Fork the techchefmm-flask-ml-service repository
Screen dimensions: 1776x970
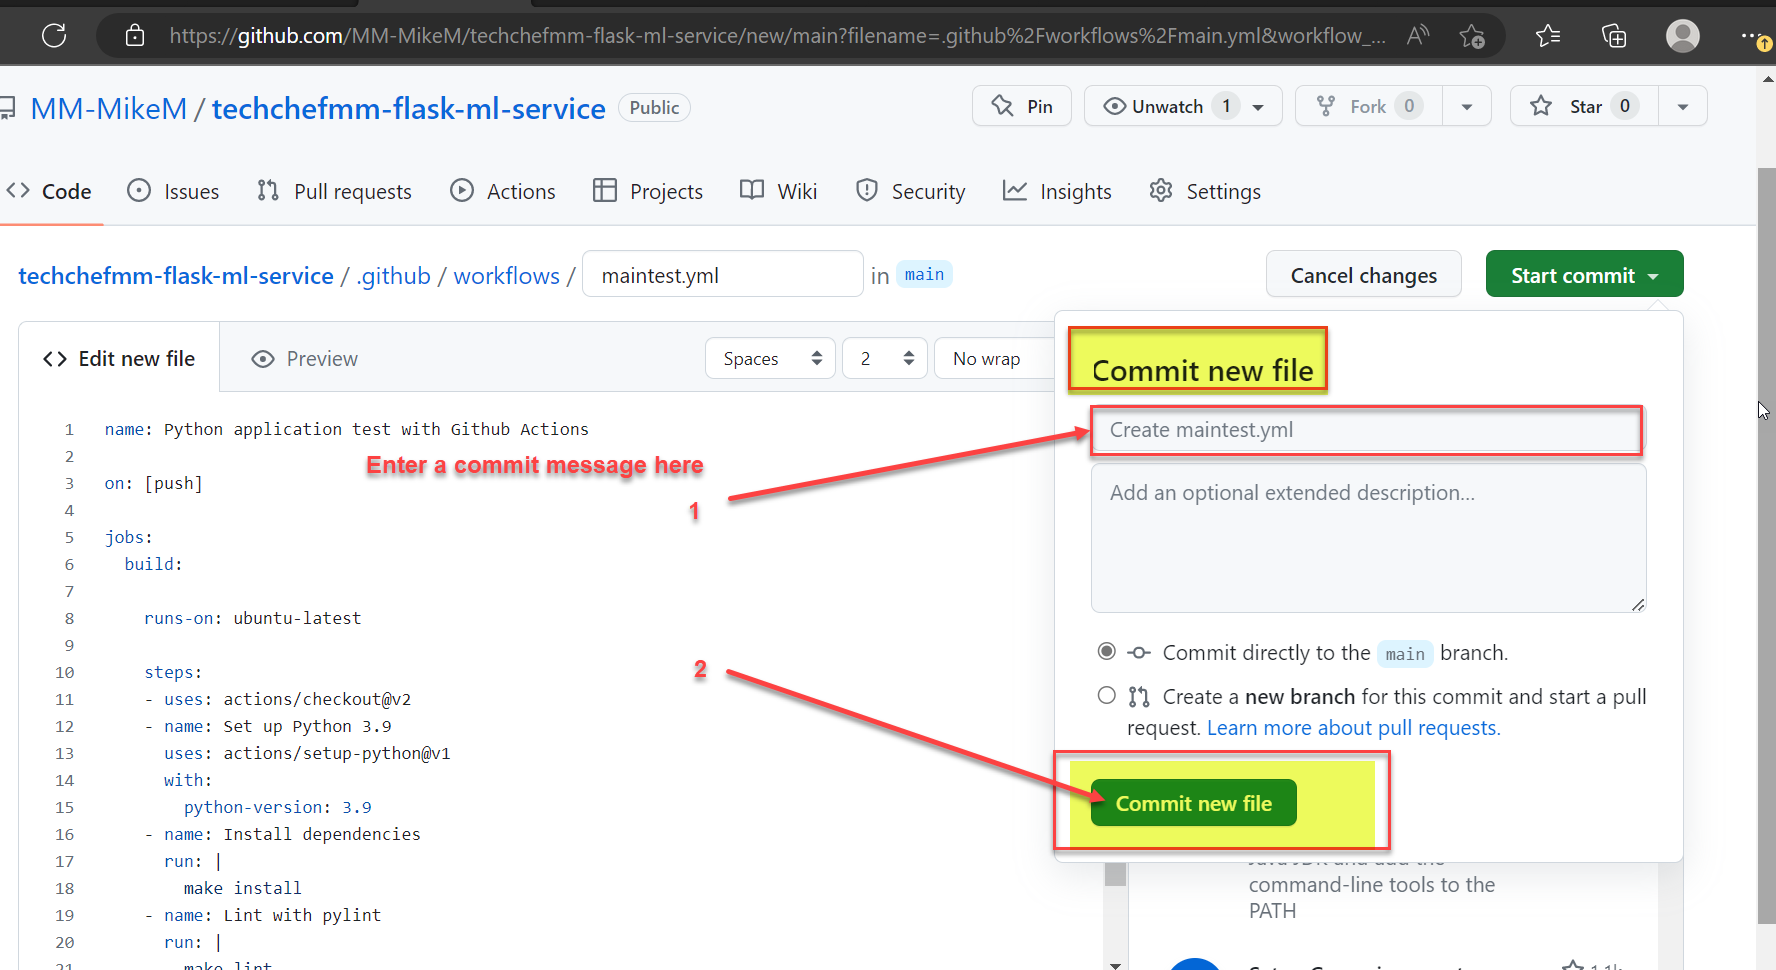(1366, 105)
